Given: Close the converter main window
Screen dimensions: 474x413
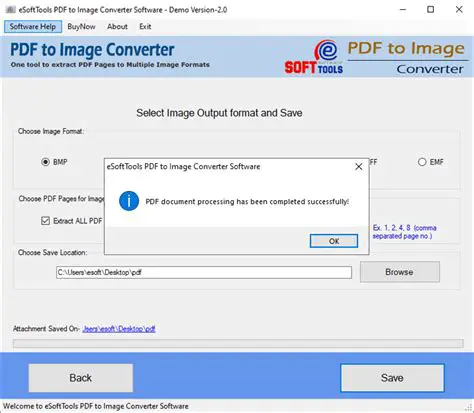Looking at the screenshot, I should click(459, 10).
